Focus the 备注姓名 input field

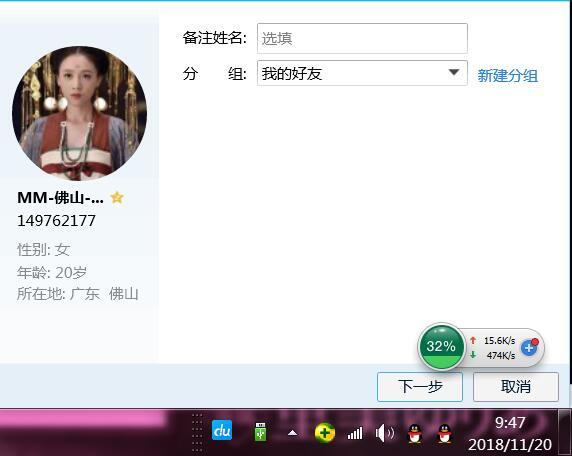[x=362, y=38]
